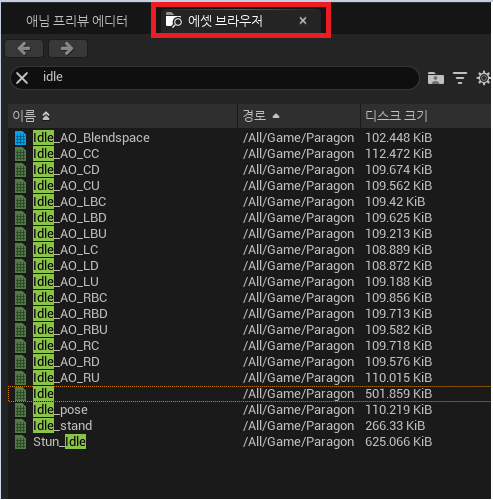Click the animation icon for Idle_AO_RU

[x=20, y=378]
